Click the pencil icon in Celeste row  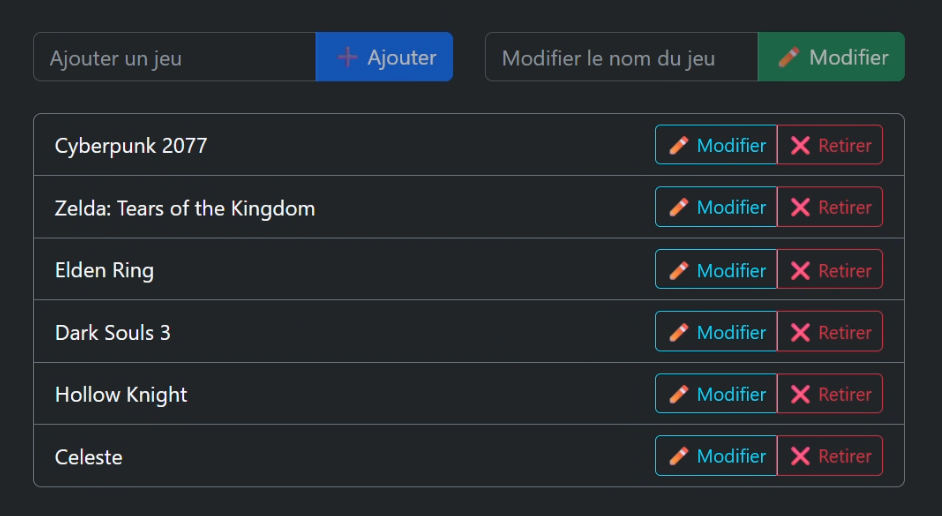pyautogui.click(x=679, y=456)
